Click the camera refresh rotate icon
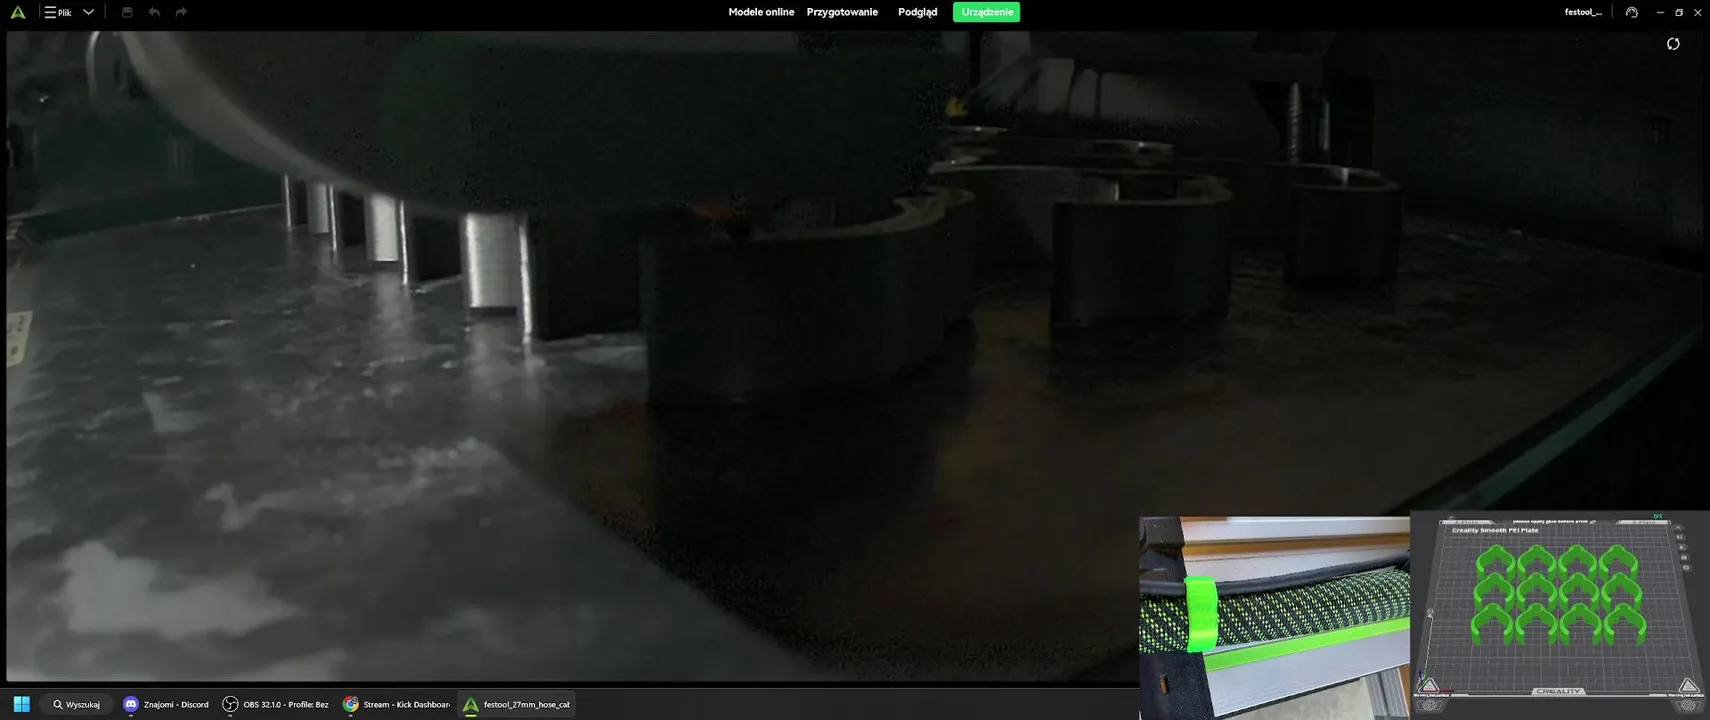1710x720 pixels. pyautogui.click(x=1673, y=44)
